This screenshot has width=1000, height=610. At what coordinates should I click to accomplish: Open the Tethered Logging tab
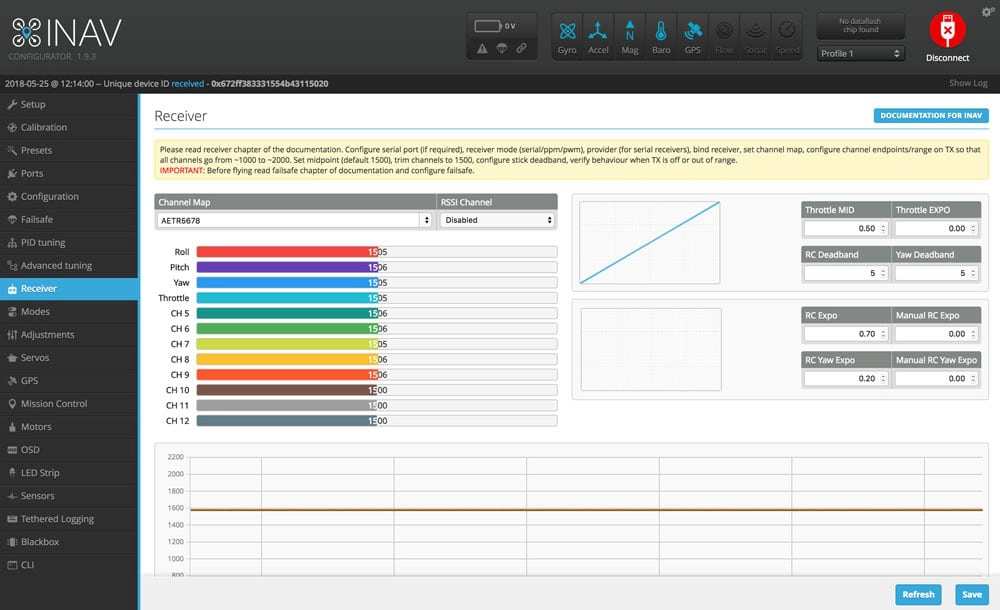click(x=69, y=519)
